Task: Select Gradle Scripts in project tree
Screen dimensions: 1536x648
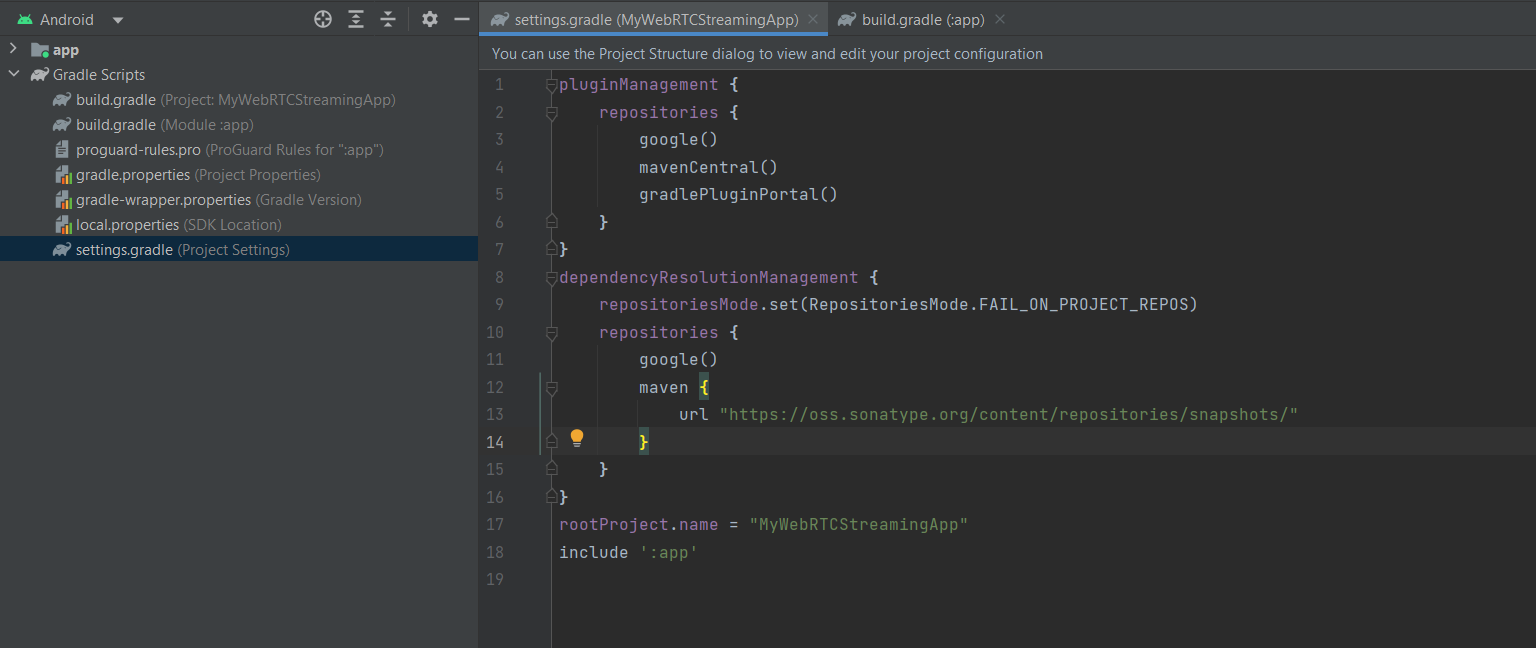Action: point(88,75)
